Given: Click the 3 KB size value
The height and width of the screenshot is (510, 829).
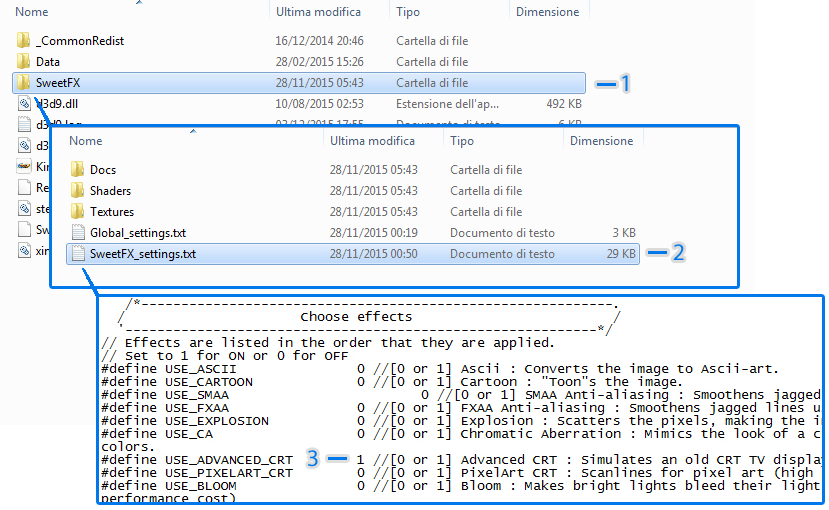Looking at the screenshot, I should 624,233.
